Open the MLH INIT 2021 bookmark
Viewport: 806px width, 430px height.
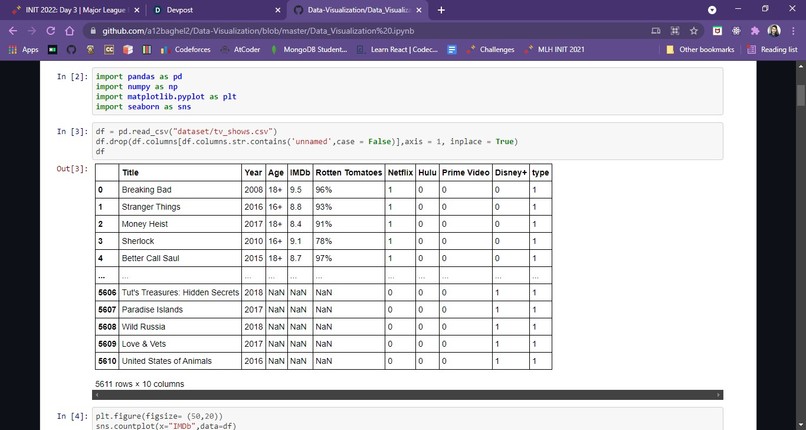click(x=554, y=50)
